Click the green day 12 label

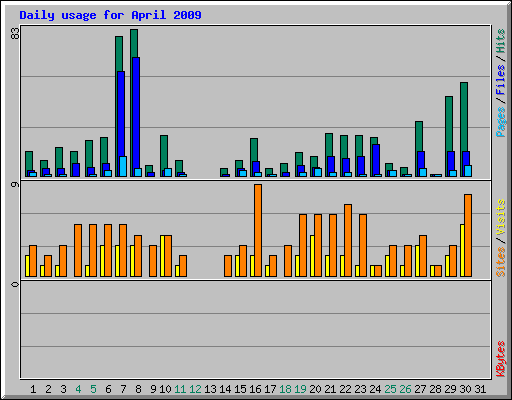pyautogui.click(x=195, y=389)
